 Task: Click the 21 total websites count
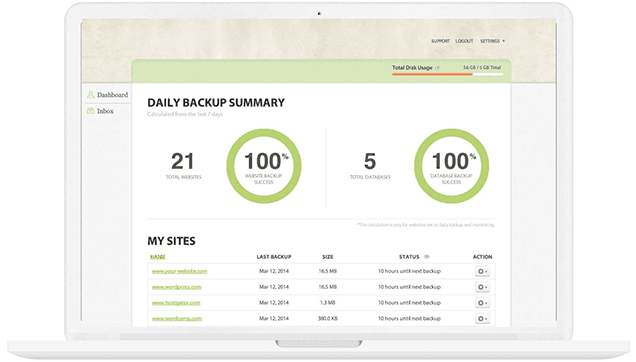pos(183,161)
